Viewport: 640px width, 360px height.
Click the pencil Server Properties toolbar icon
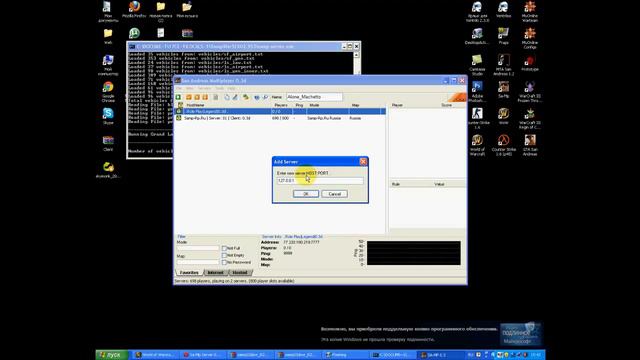coord(235,97)
